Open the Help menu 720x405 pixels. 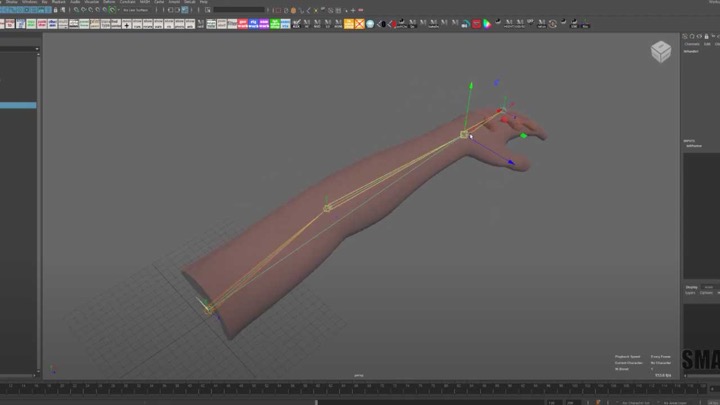[x=203, y=2]
